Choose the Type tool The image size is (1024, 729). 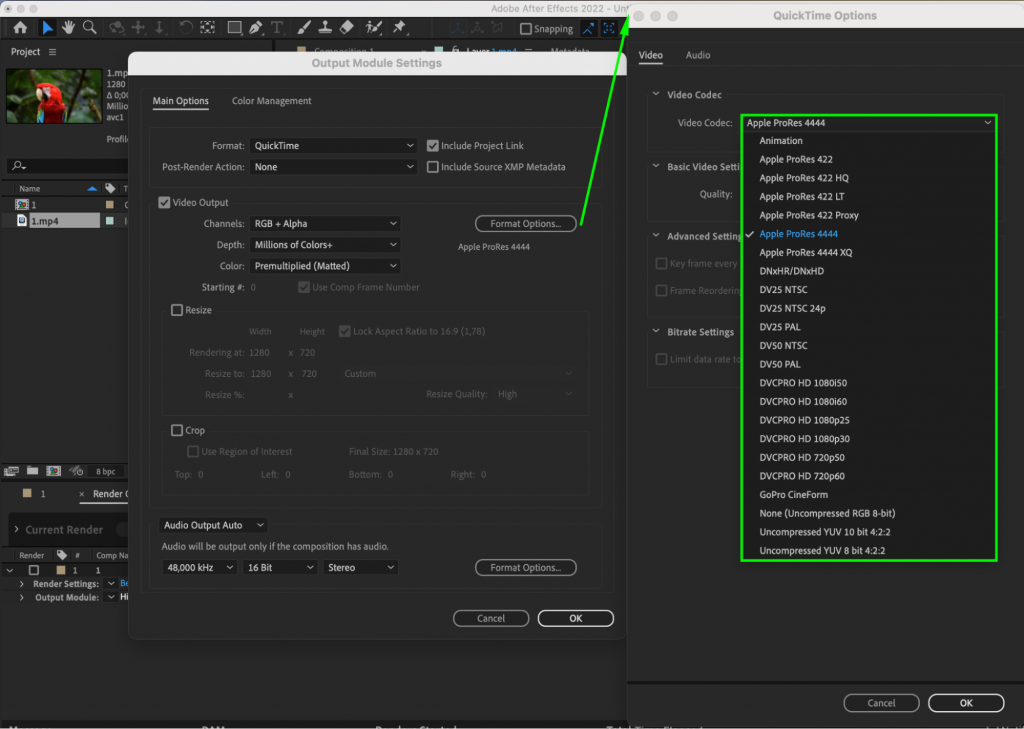coord(278,28)
